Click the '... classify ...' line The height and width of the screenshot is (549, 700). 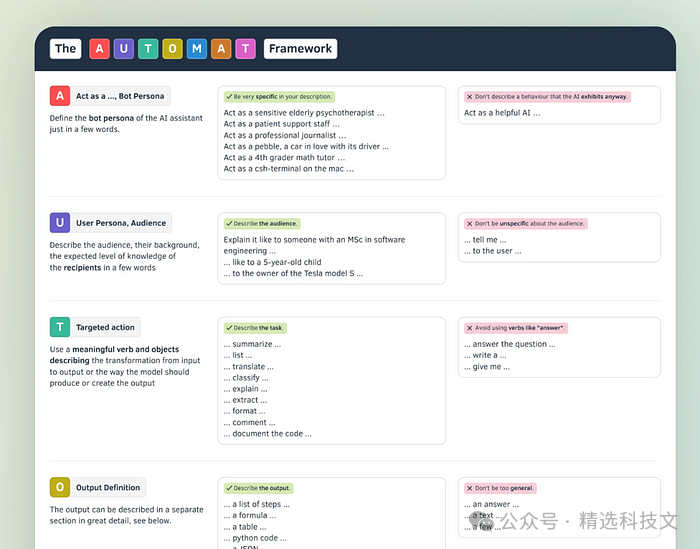(x=246, y=378)
